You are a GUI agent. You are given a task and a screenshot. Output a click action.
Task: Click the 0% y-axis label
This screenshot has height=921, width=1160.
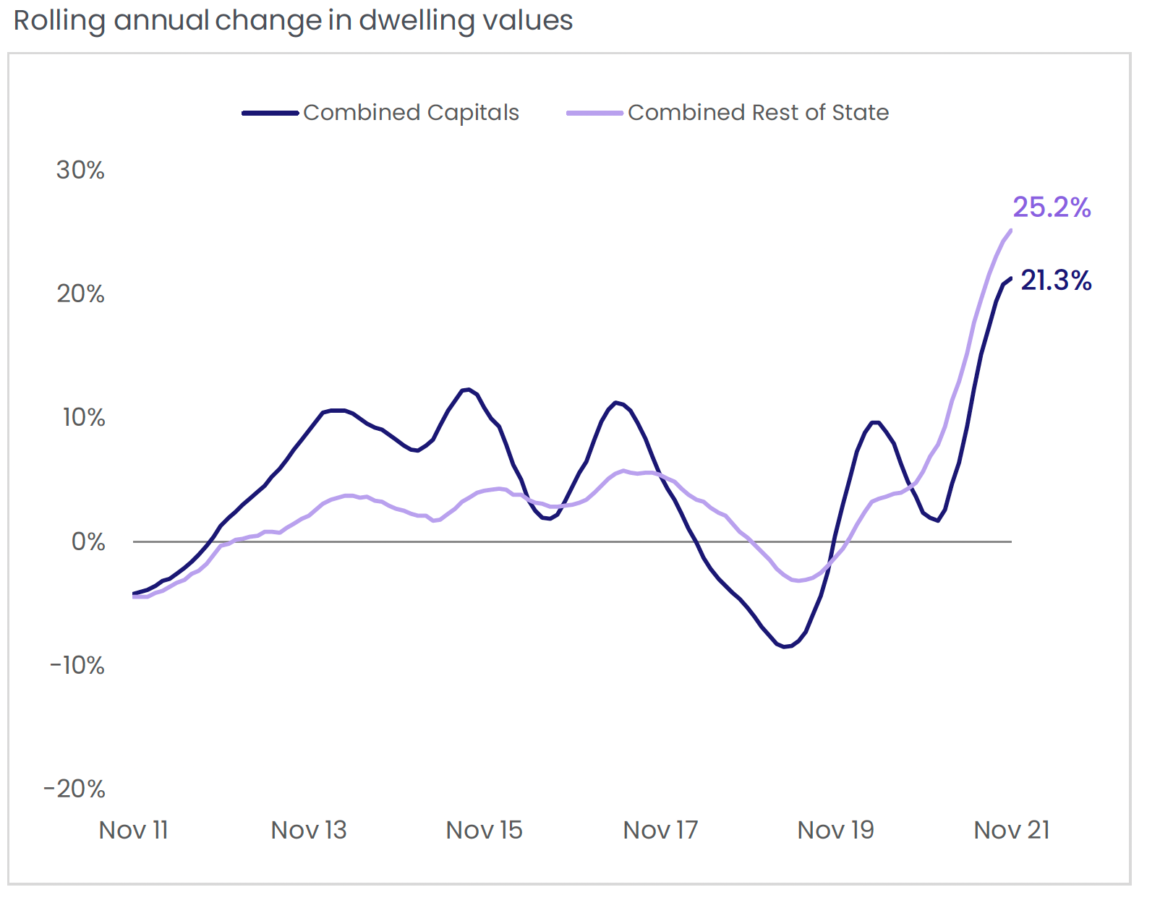(86, 542)
